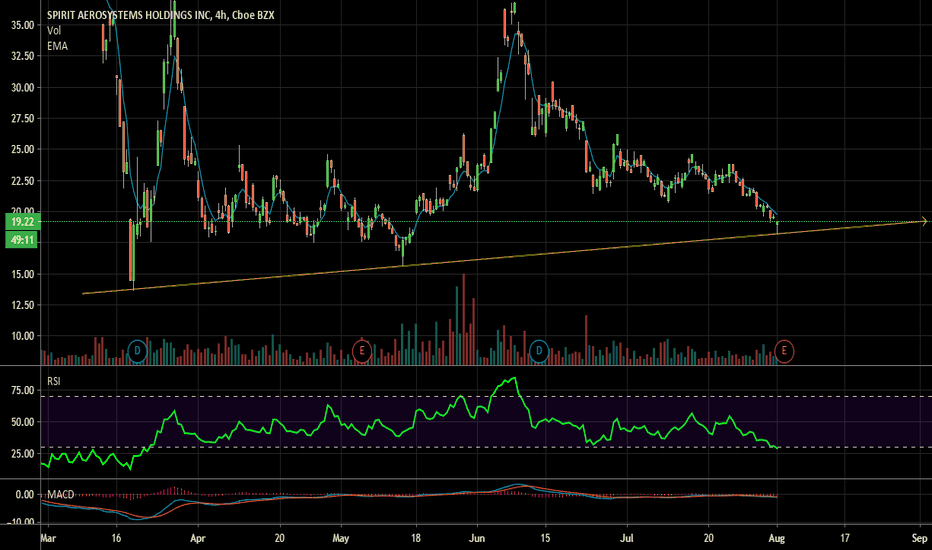Click the 35.00 price axis label
The height and width of the screenshot is (550, 932).
click(x=23, y=25)
